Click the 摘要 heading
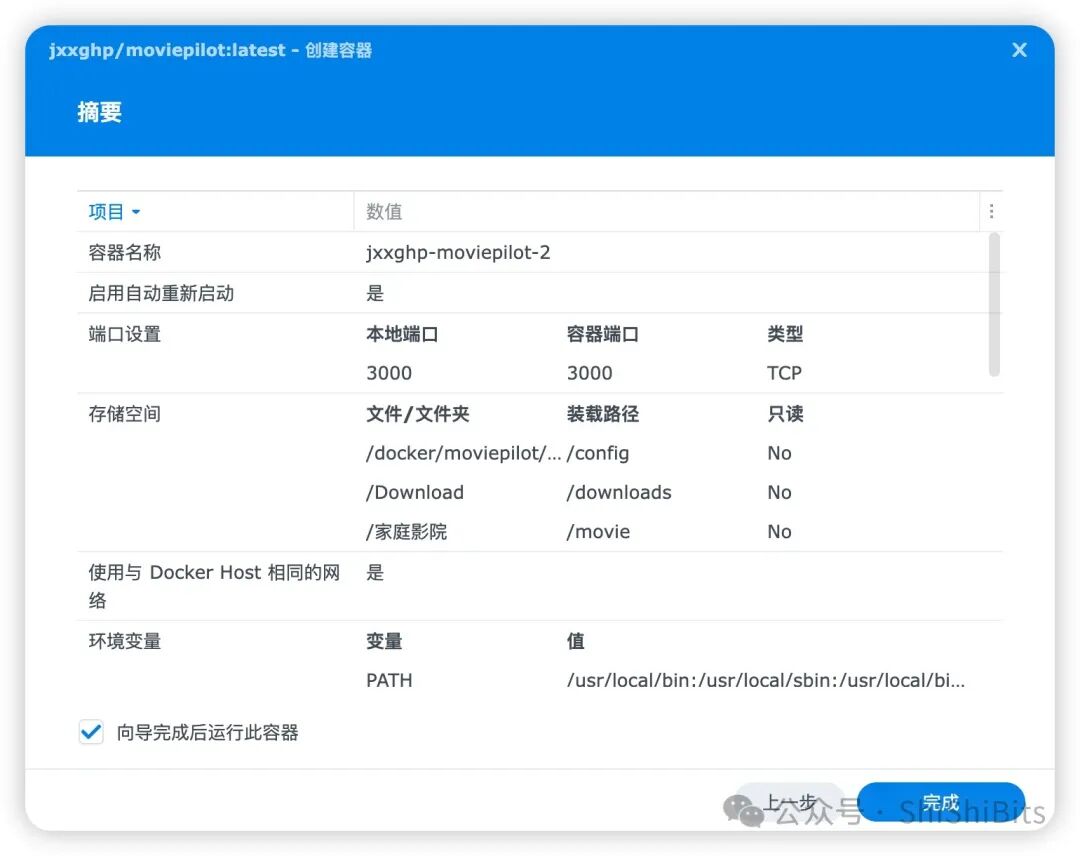 tap(99, 112)
